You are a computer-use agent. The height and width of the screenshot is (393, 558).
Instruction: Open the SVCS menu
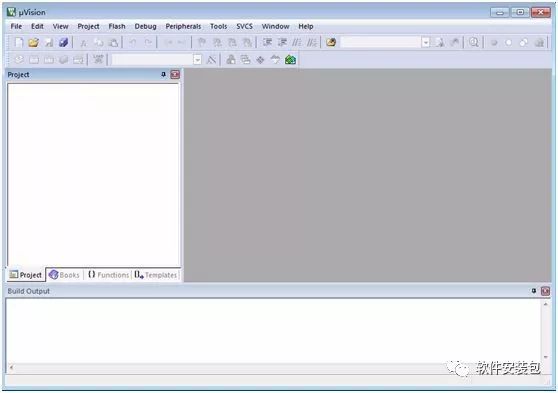tap(244, 26)
